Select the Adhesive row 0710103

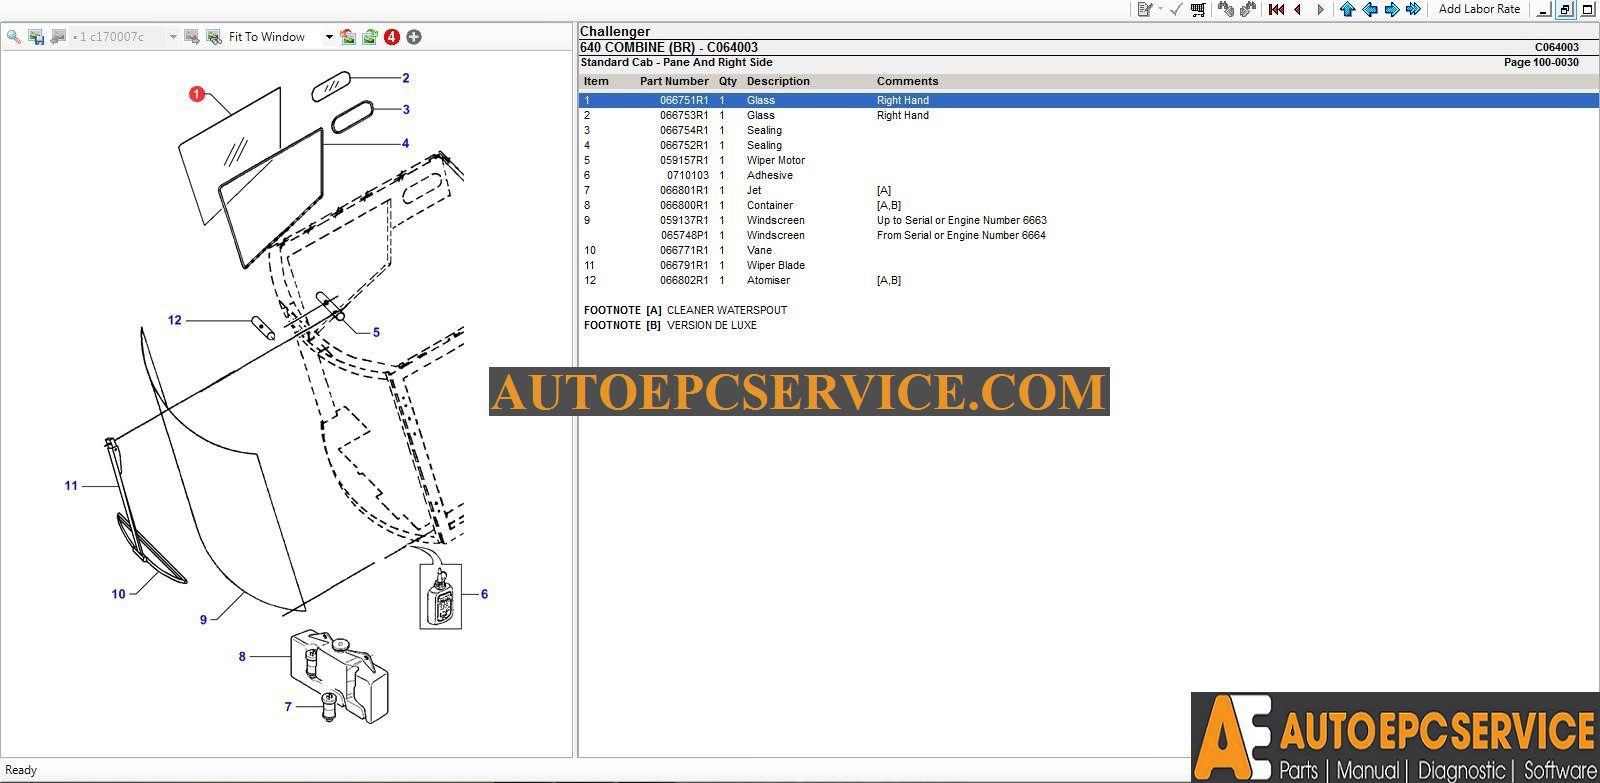tap(1088, 175)
